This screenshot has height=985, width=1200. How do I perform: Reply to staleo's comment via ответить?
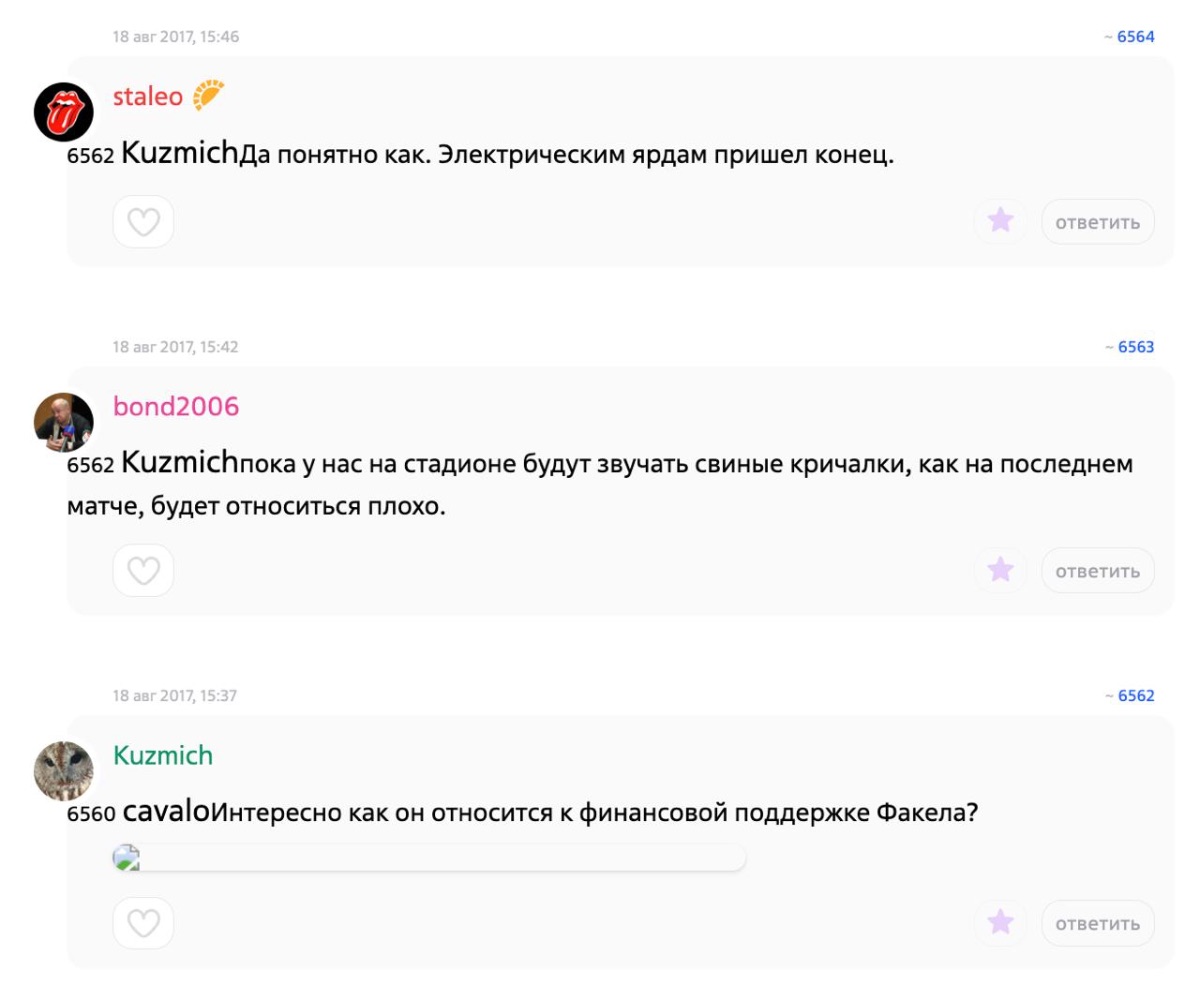coord(1097,222)
